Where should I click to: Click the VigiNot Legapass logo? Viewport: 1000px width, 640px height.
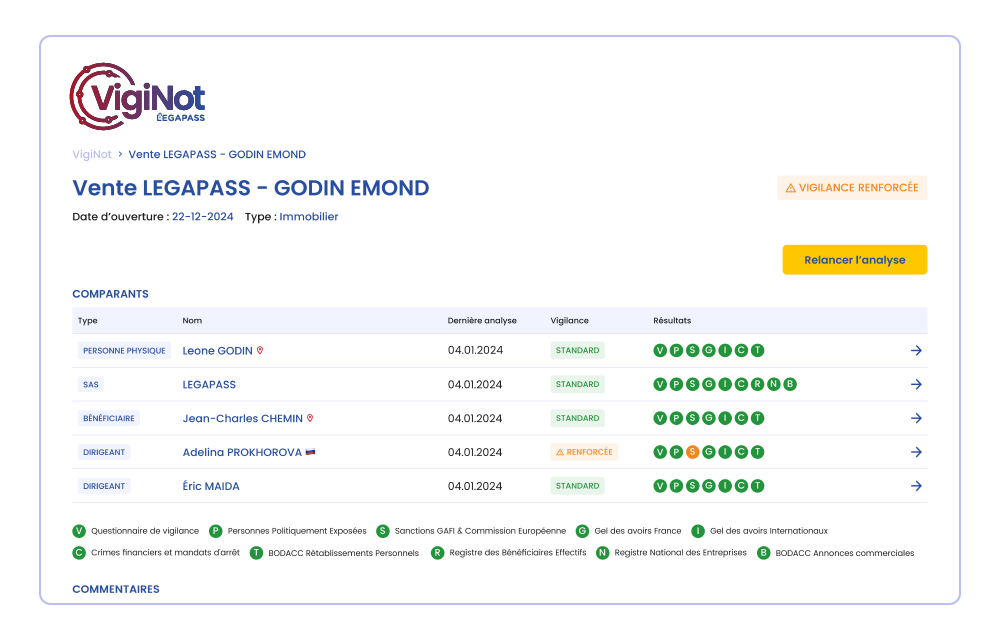pos(137,97)
